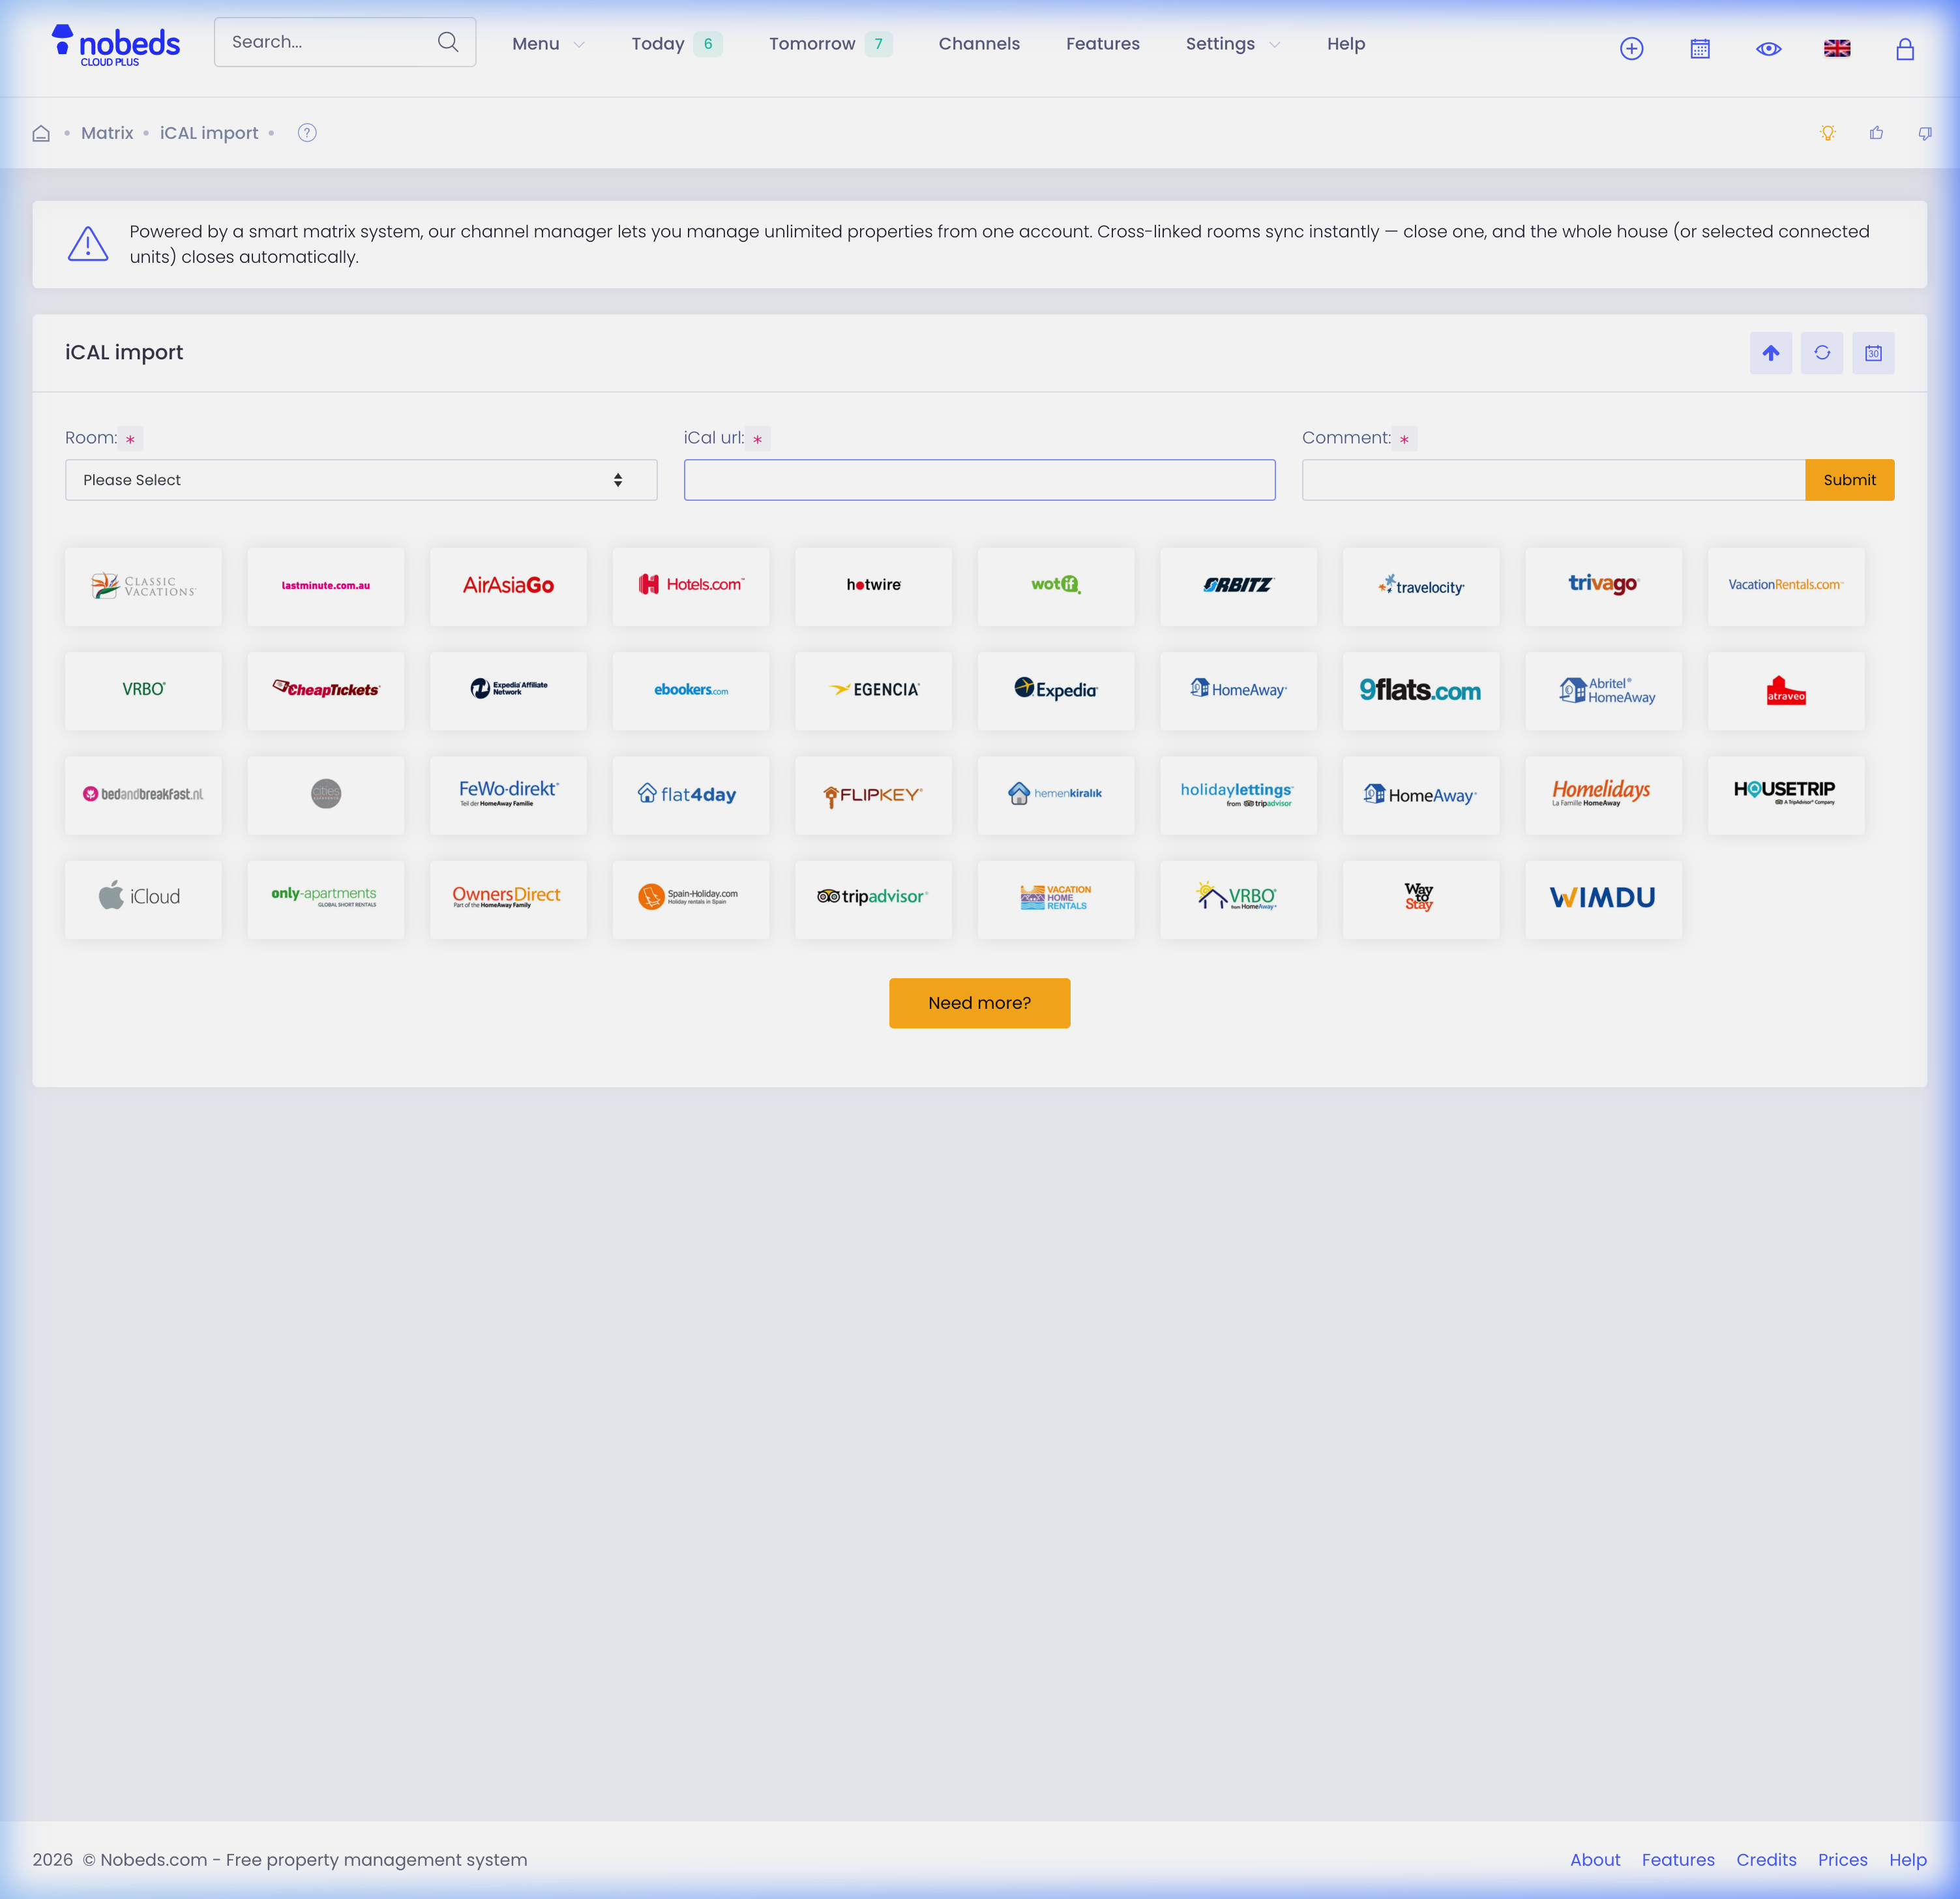Focus the iCal url input field
Viewport: 1960px width, 1899px height.
pyautogui.click(x=979, y=480)
